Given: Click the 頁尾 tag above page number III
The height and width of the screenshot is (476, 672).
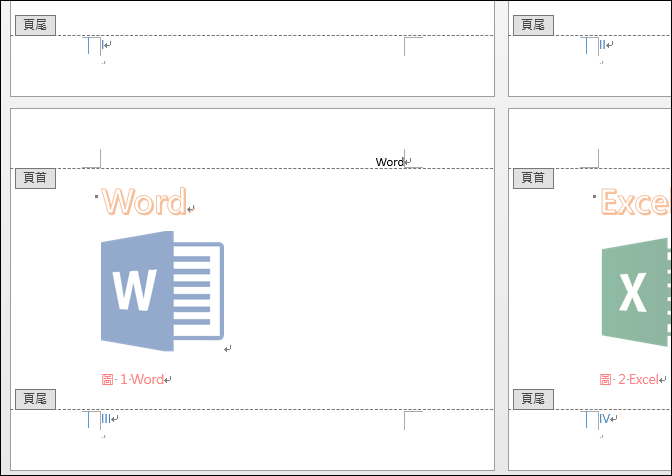Looking at the screenshot, I should [36, 399].
